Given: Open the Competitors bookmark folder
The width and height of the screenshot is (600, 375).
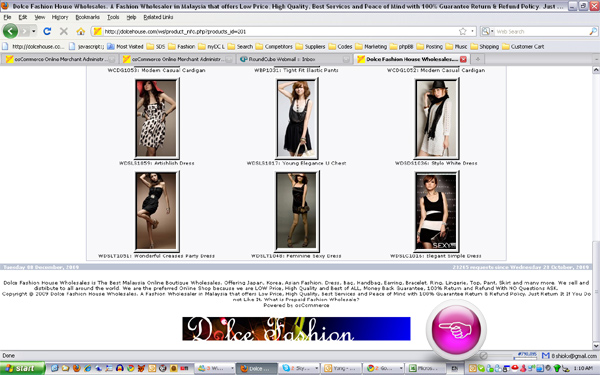Looking at the screenshot, I should pos(274,47).
